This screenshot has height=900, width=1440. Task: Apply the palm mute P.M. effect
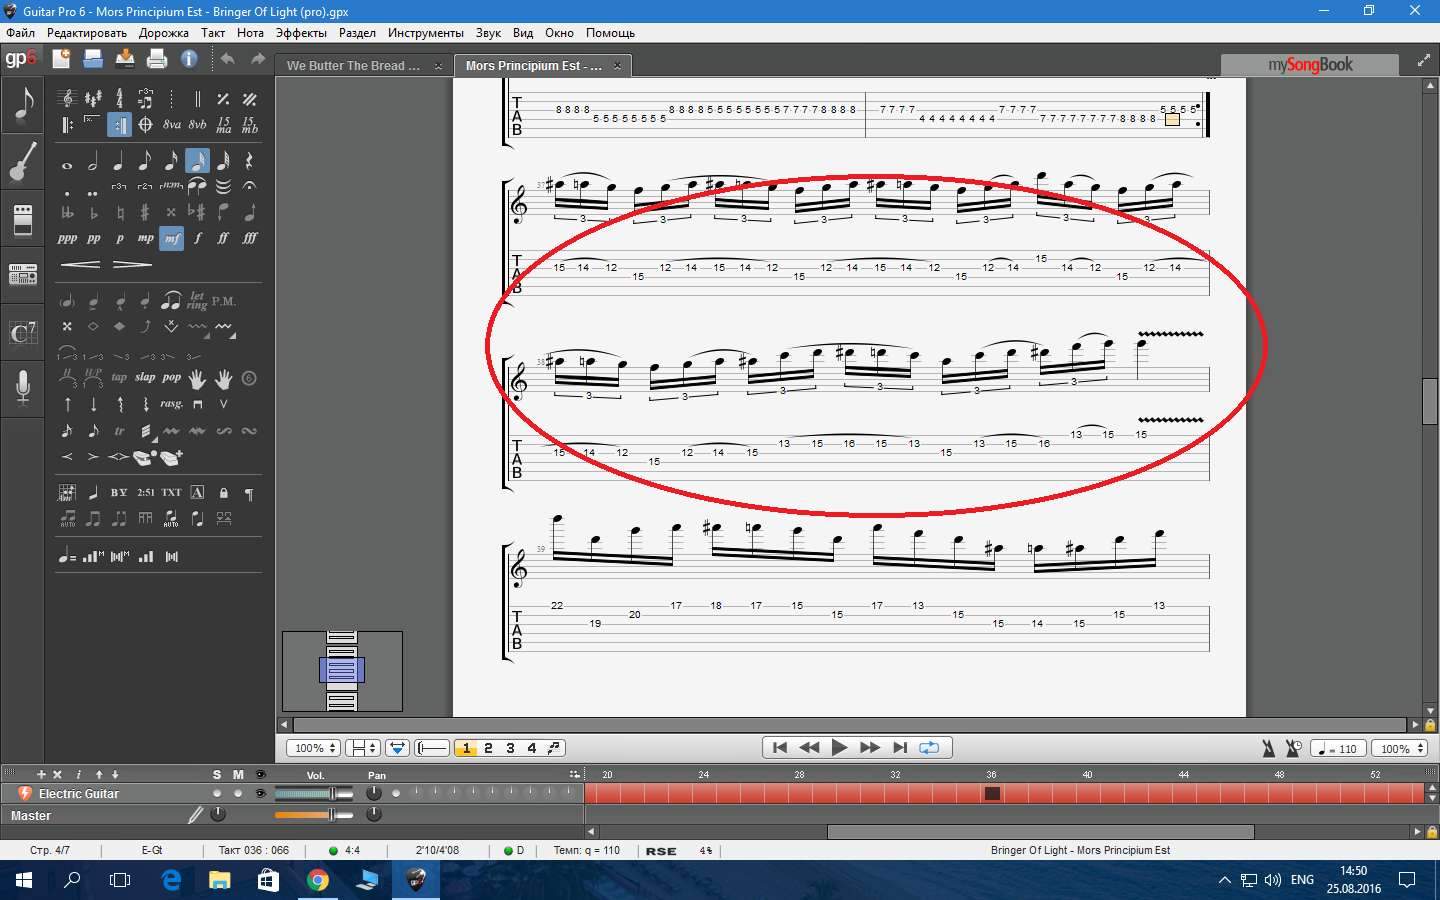[x=223, y=300]
